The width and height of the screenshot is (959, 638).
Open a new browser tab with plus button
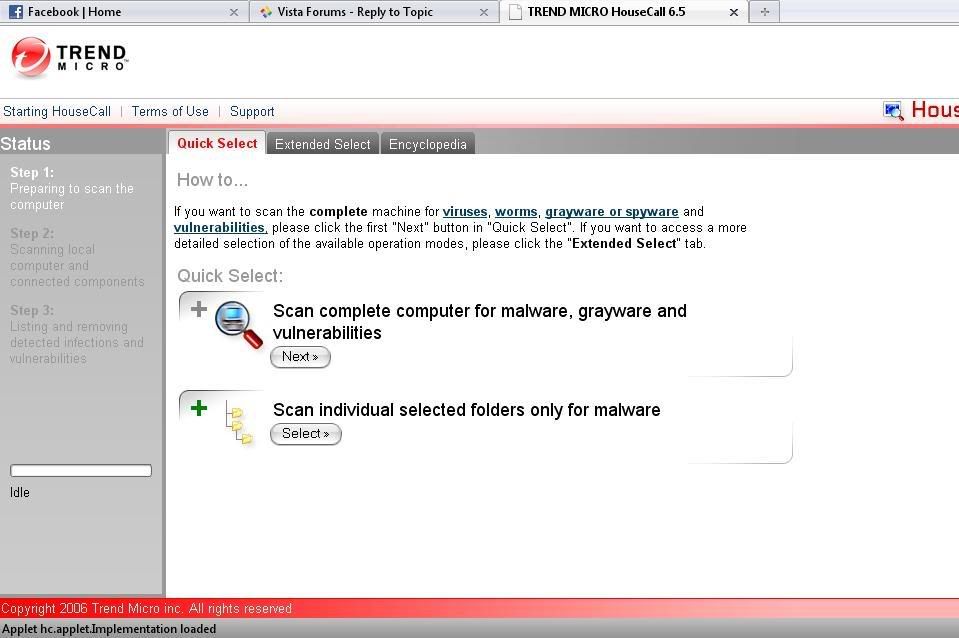(x=765, y=12)
